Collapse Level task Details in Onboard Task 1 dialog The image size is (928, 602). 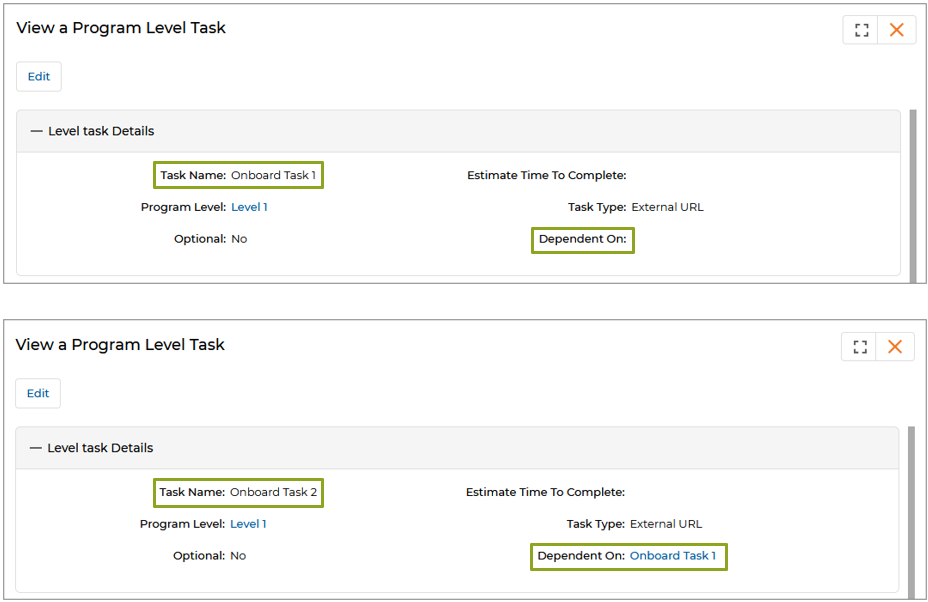coord(37,131)
